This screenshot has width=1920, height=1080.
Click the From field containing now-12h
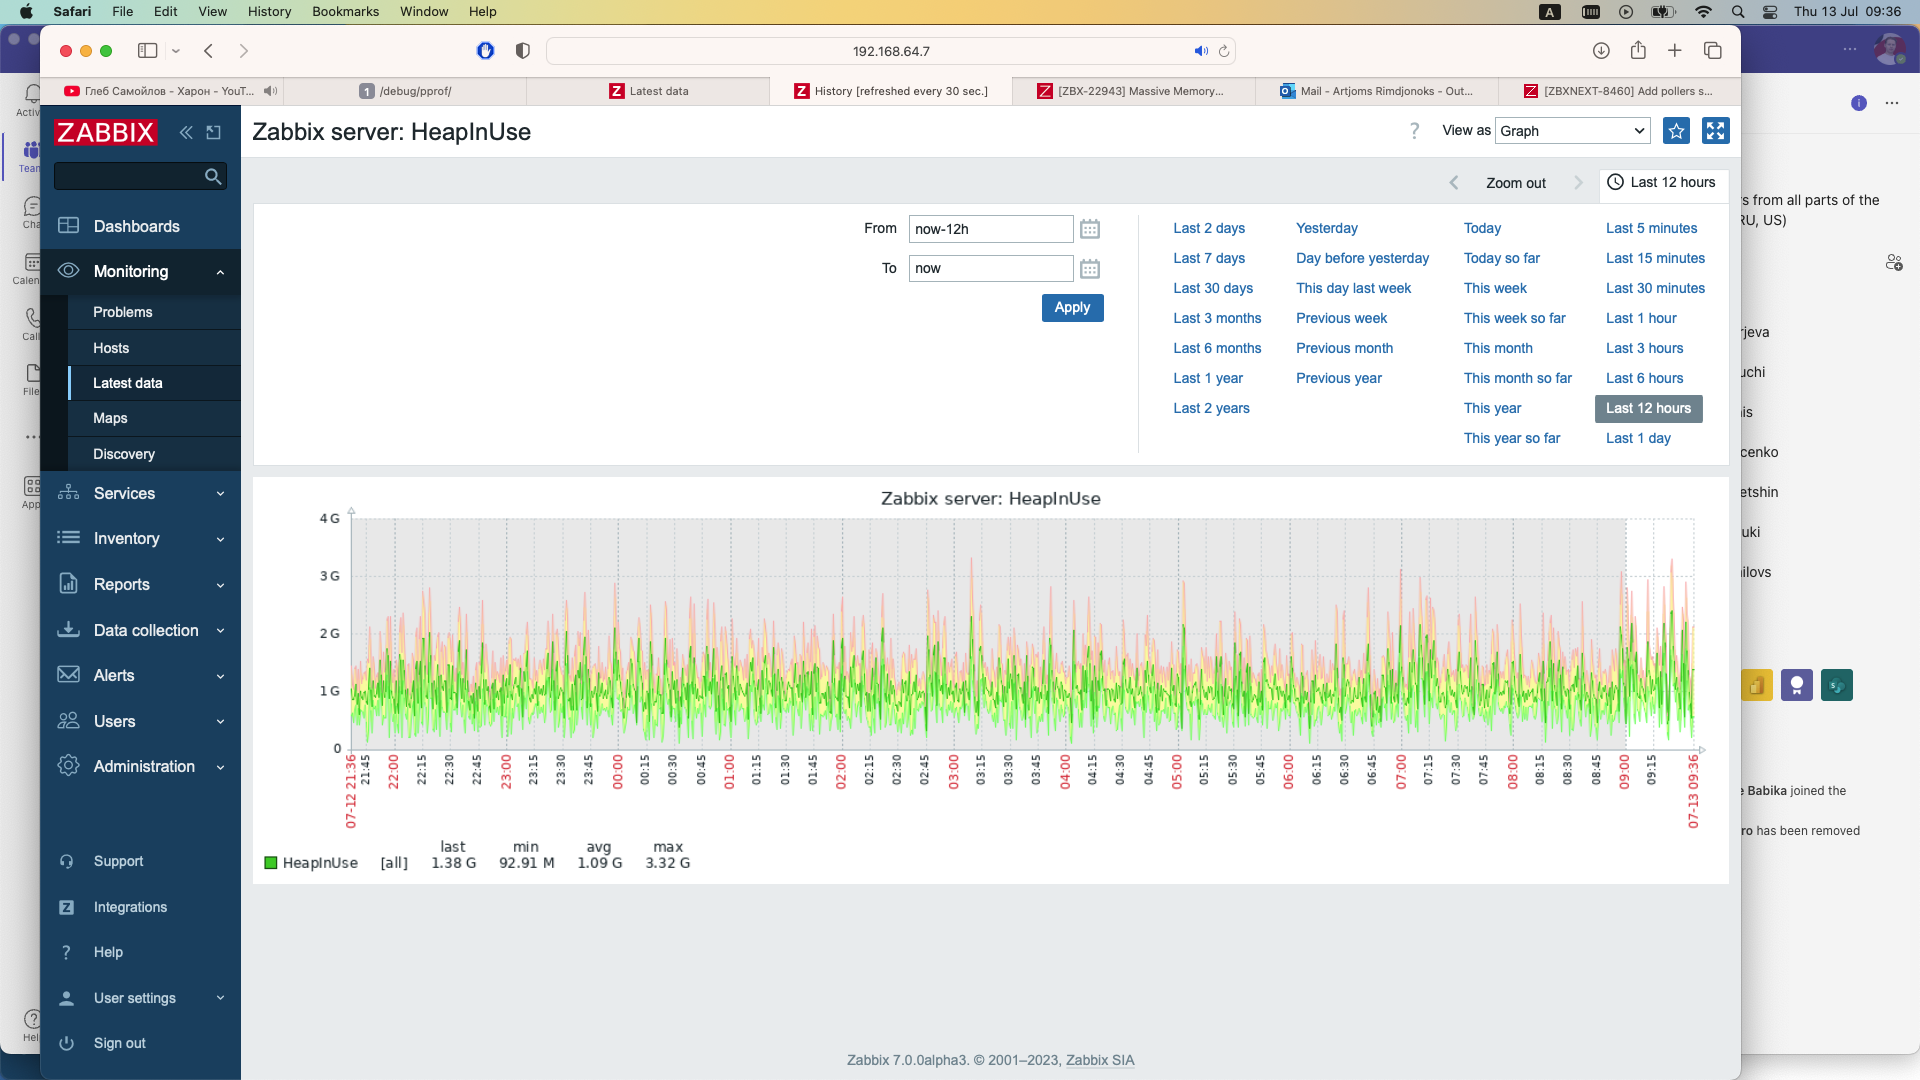pos(990,229)
